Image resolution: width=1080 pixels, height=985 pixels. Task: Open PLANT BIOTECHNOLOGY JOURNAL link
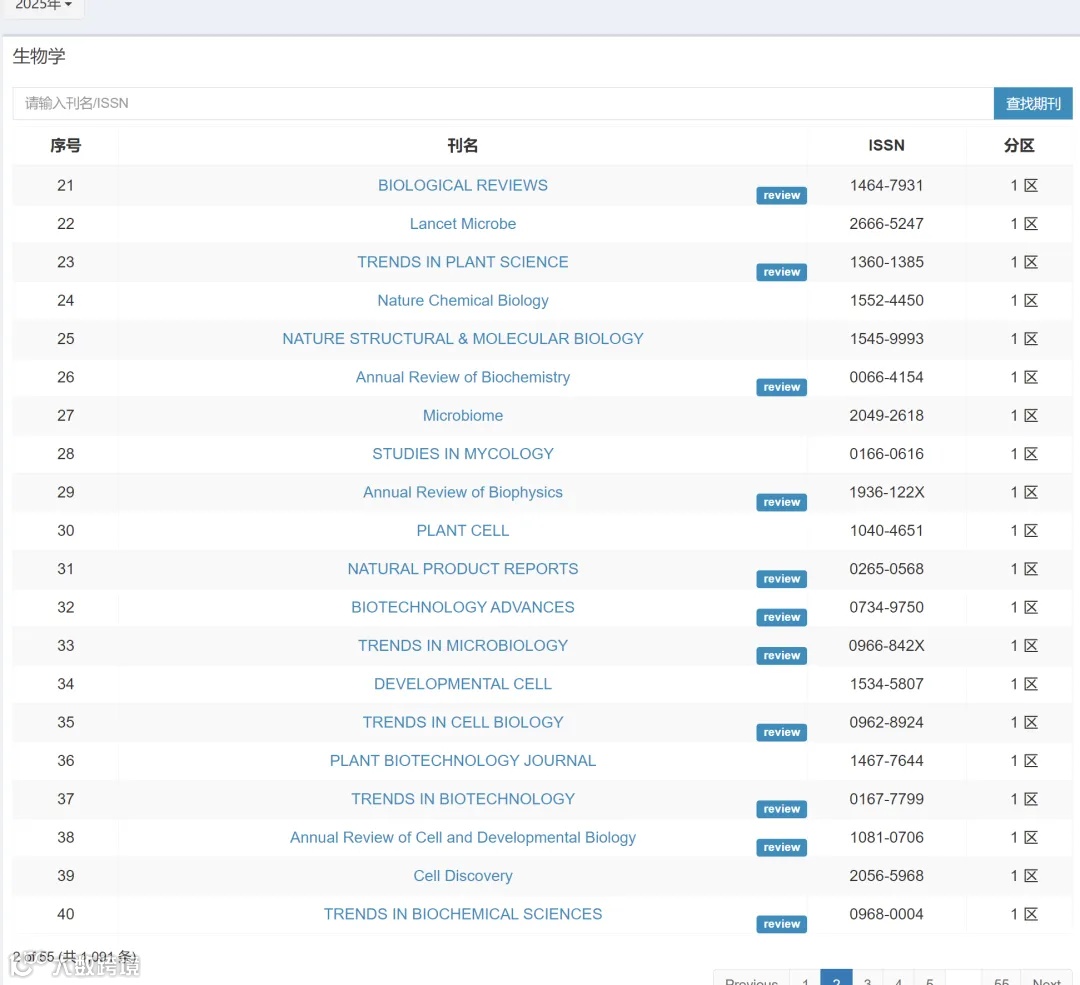463,760
